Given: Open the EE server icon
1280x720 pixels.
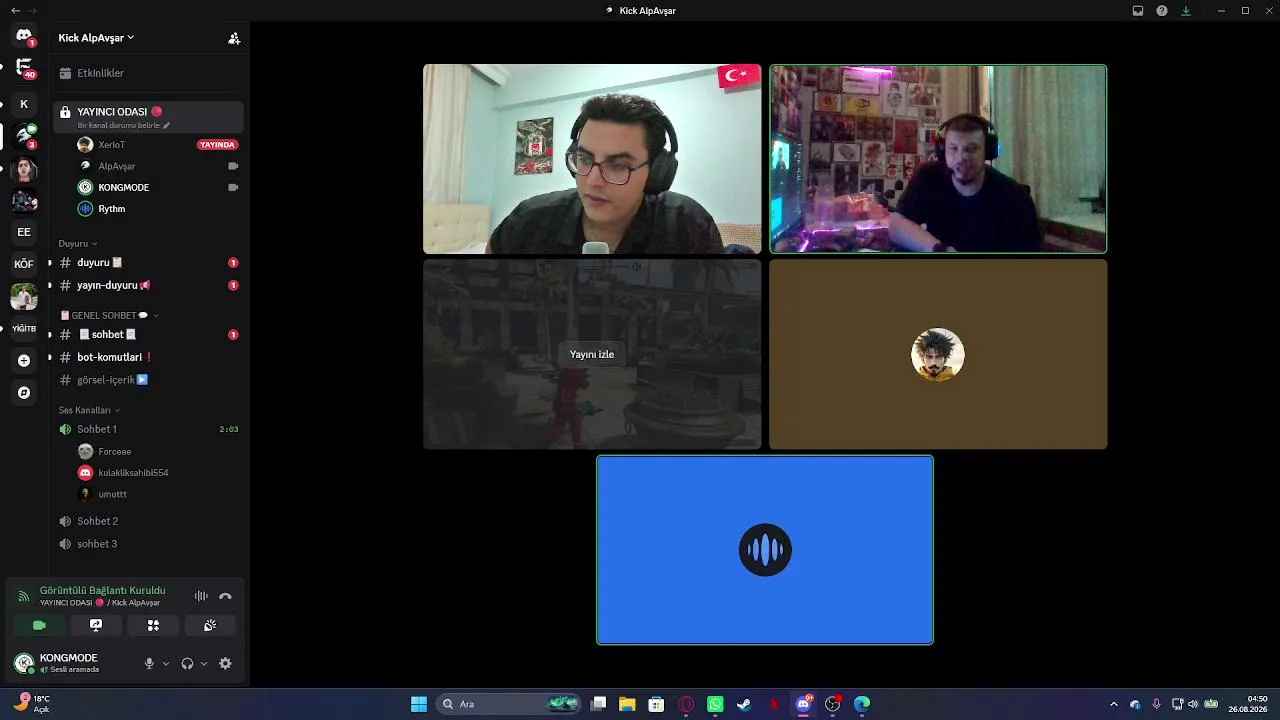Looking at the screenshot, I should [x=24, y=232].
